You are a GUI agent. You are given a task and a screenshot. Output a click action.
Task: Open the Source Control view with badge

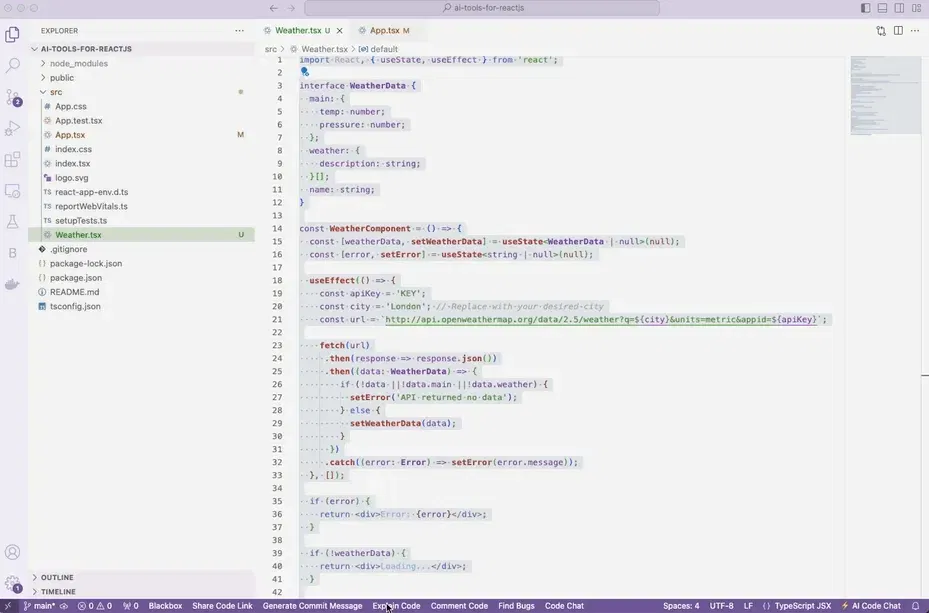pyautogui.click(x=13, y=97)
